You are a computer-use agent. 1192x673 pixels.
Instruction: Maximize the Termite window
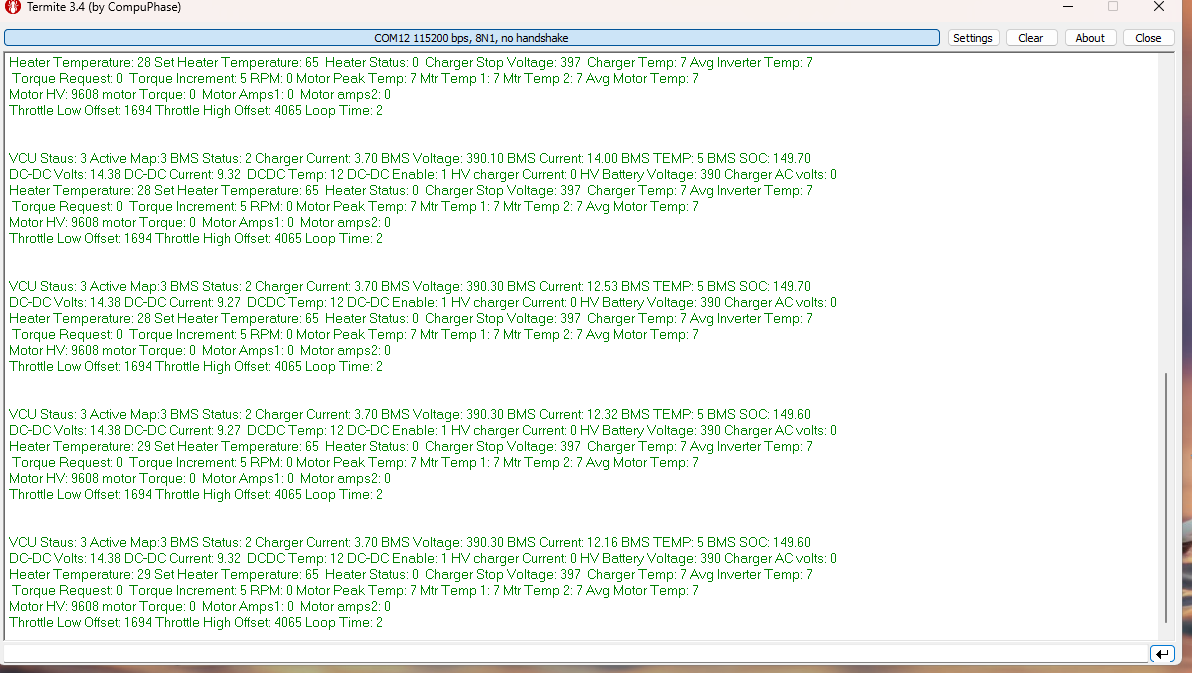pyautogui.click(x=1113, y=7)
